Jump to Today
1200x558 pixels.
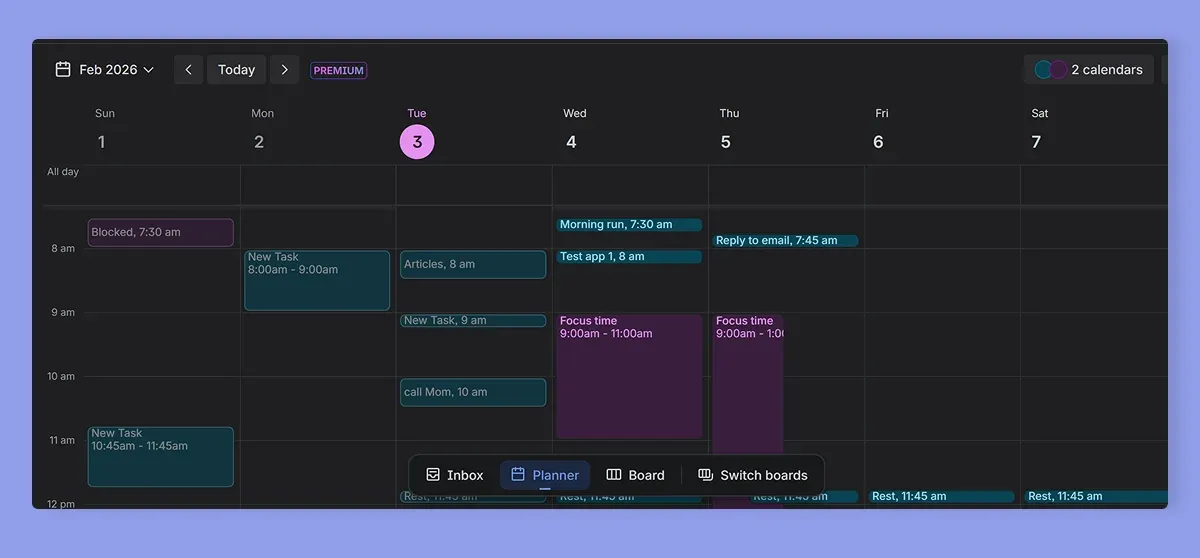point(236,70)
